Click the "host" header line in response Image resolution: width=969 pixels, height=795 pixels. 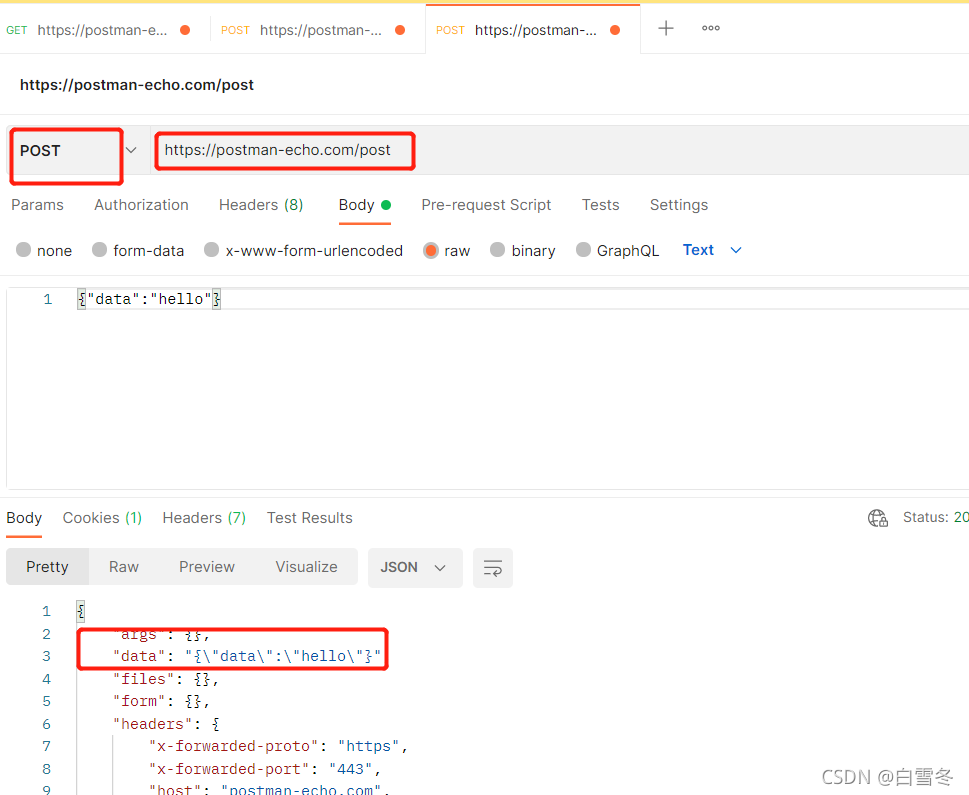tap(269, 789)
